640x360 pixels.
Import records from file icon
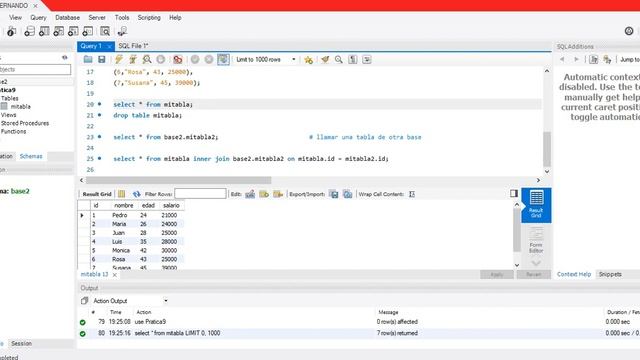pyautogui.click(x=348, y=194)
